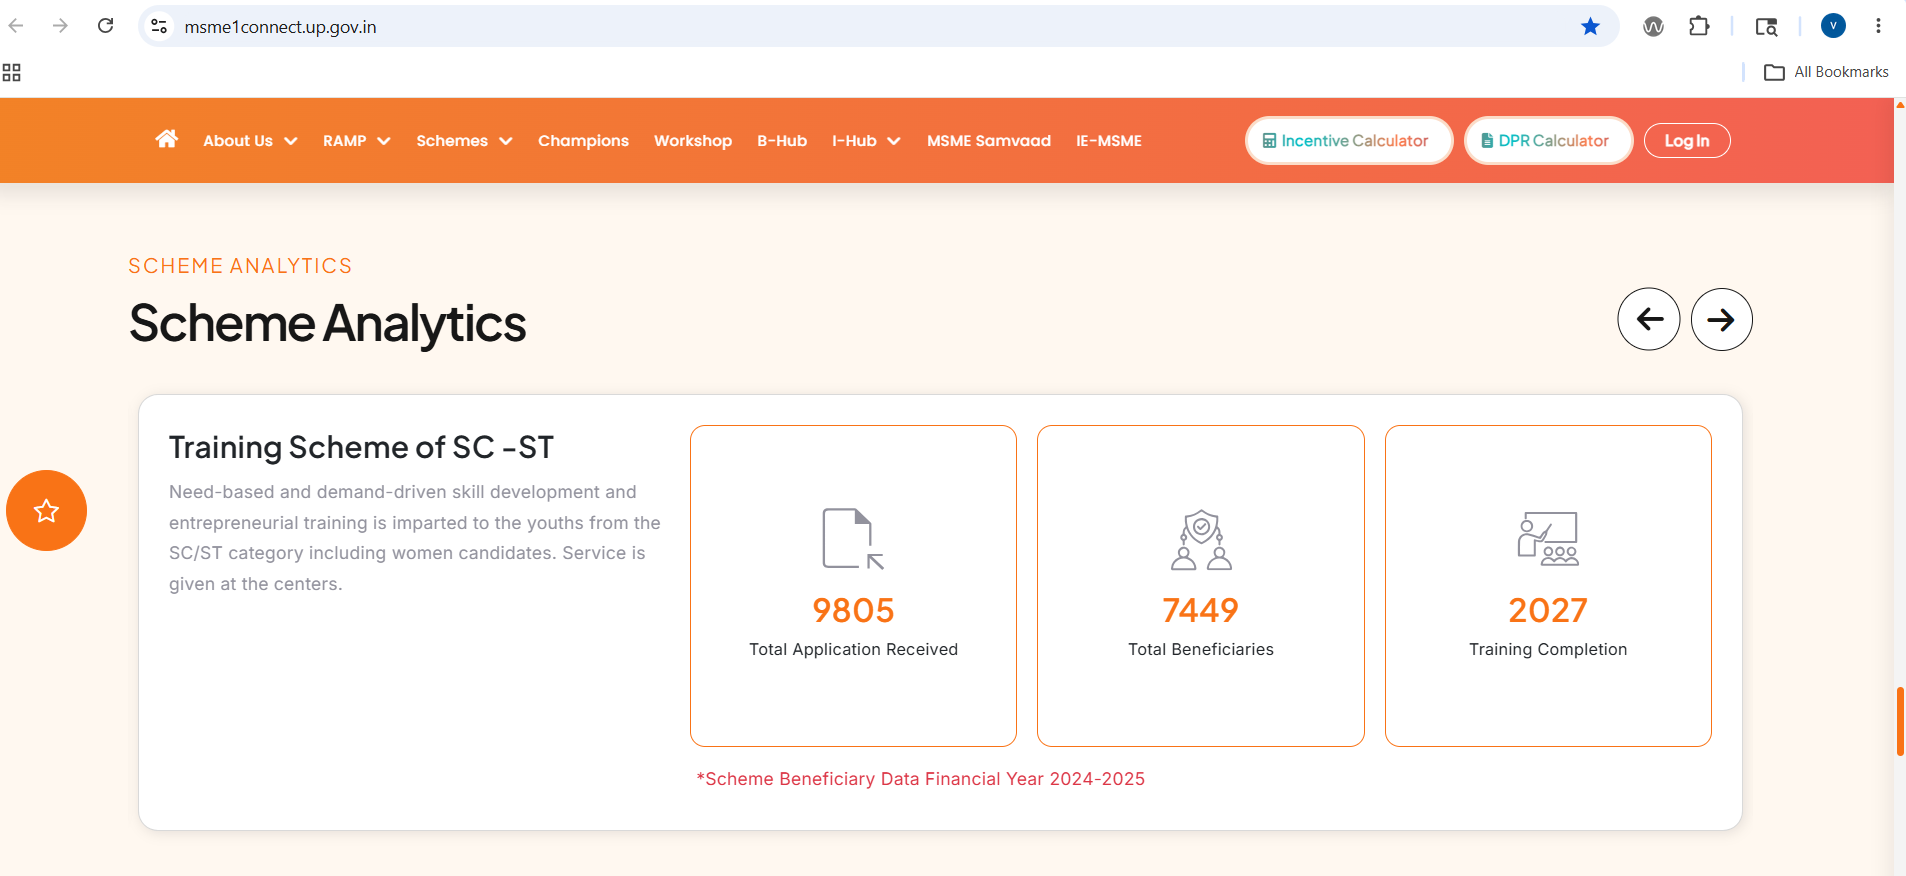View site information icon in address bar
Screen dimensions: 1906x876
[x=159, y=26]
